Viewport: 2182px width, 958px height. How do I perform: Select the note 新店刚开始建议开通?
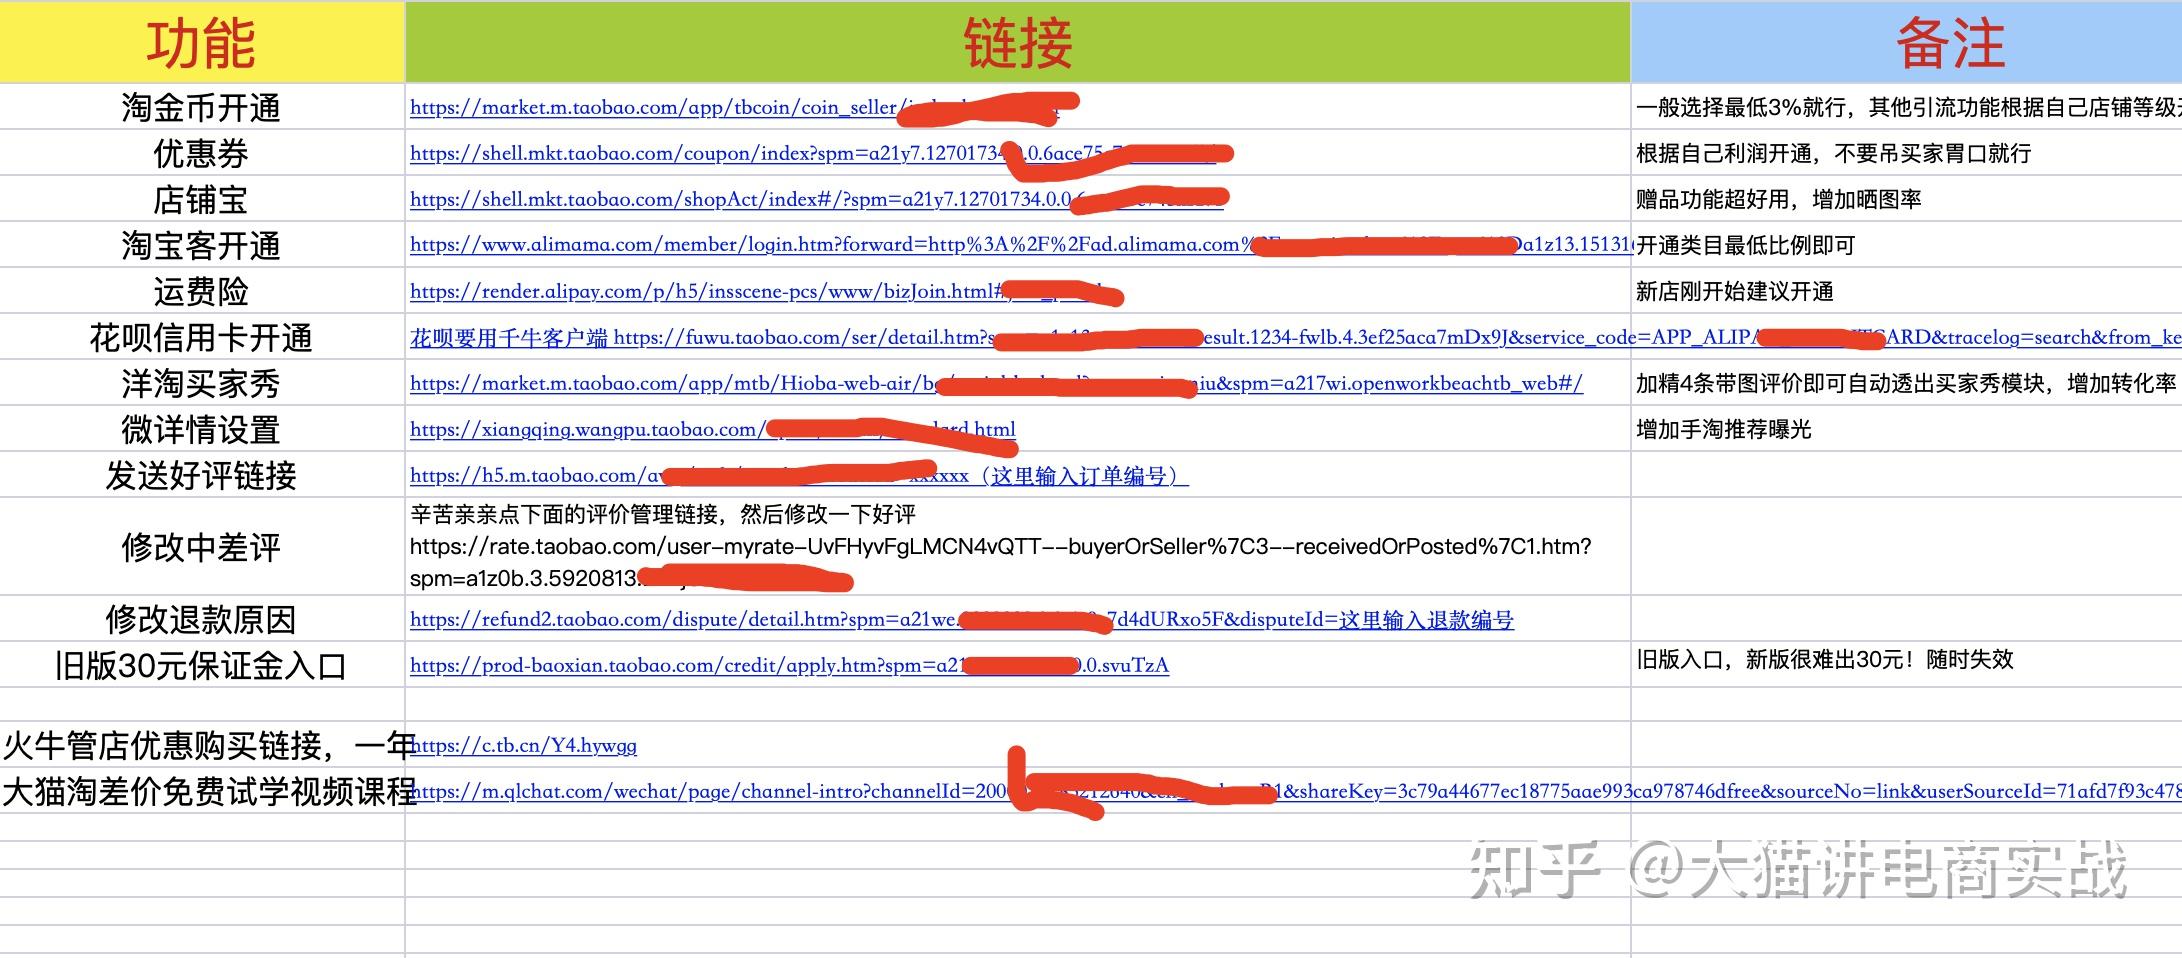click(1907, 291)
